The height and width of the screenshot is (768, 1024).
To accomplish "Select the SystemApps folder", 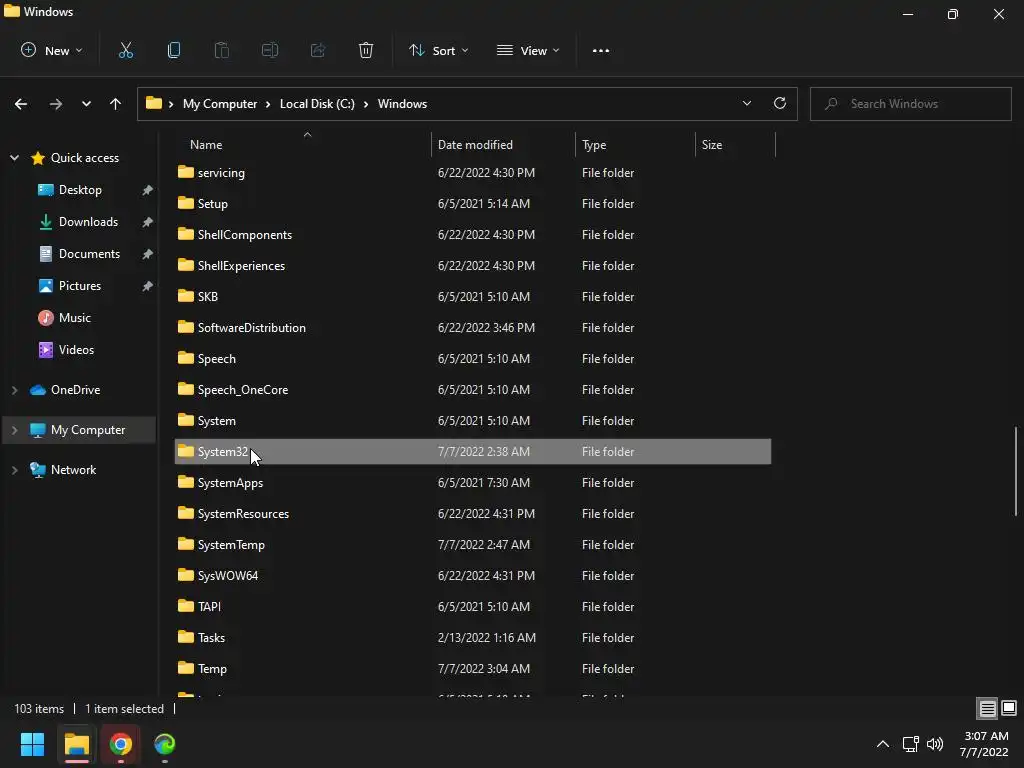I will [x=473, y=483].
